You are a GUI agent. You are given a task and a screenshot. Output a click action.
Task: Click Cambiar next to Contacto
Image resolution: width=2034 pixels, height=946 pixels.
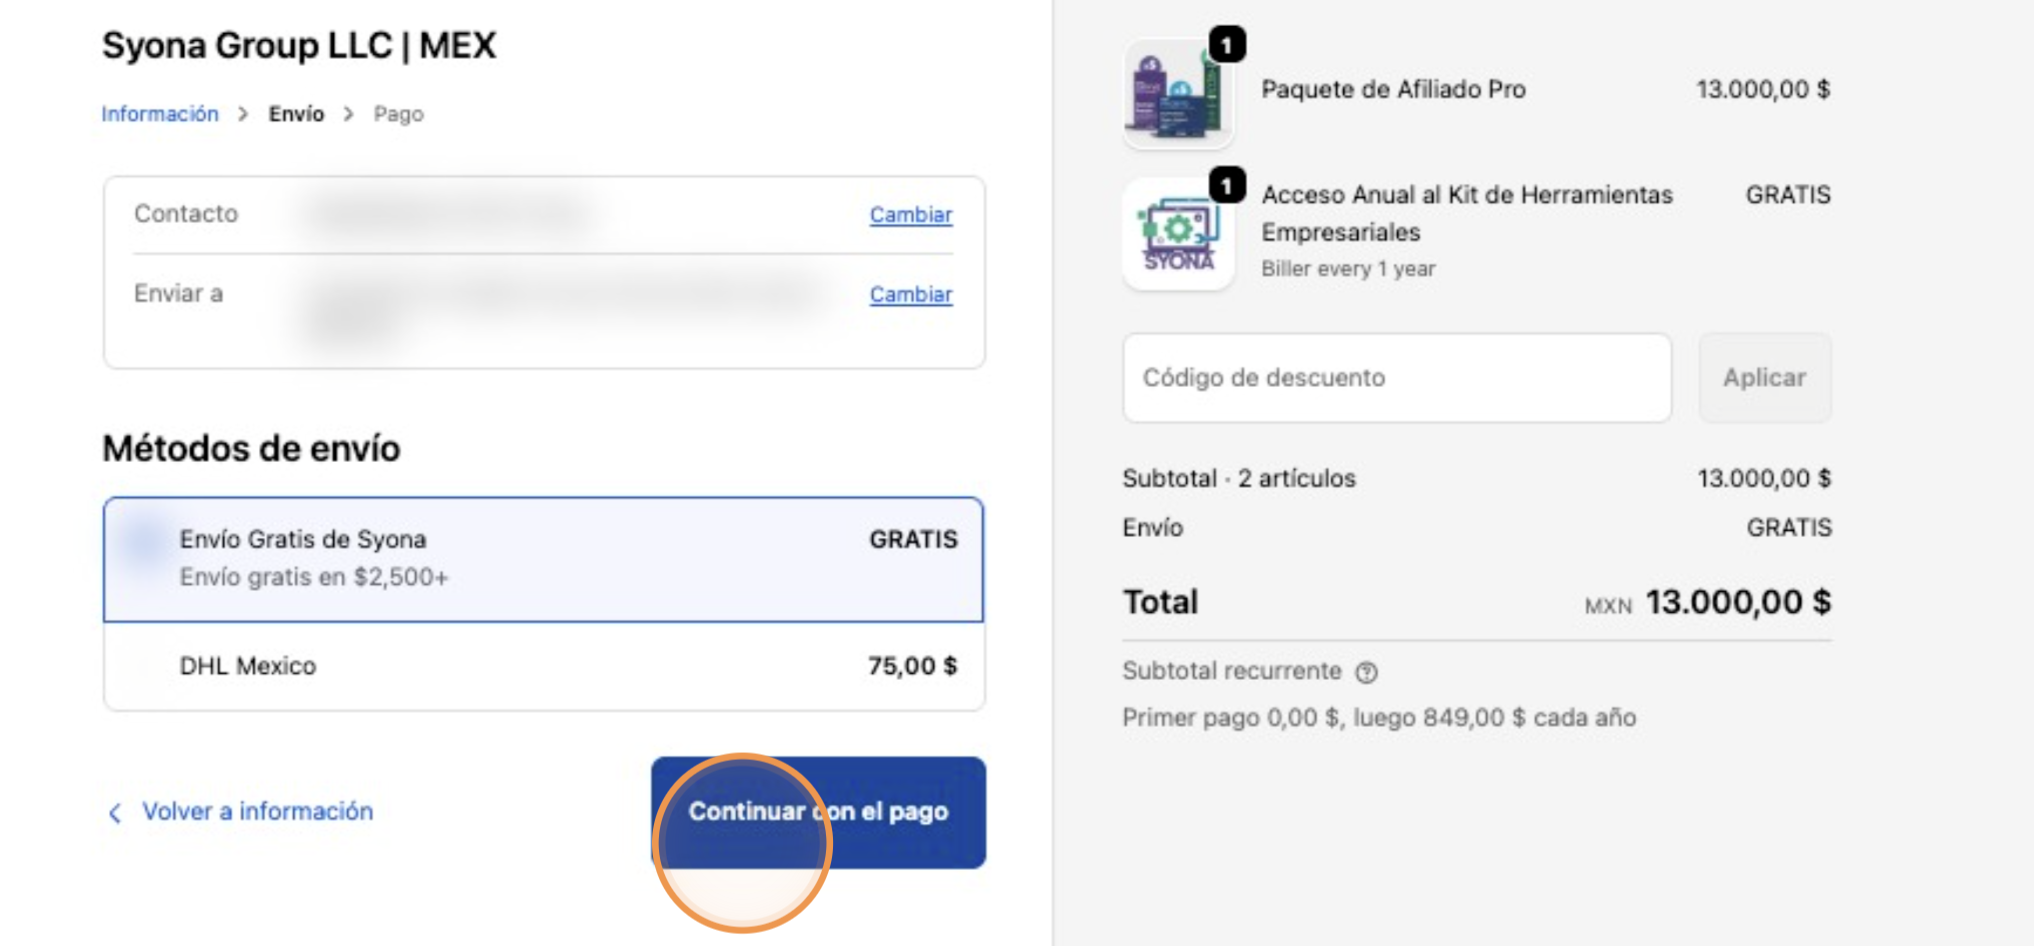910,215
